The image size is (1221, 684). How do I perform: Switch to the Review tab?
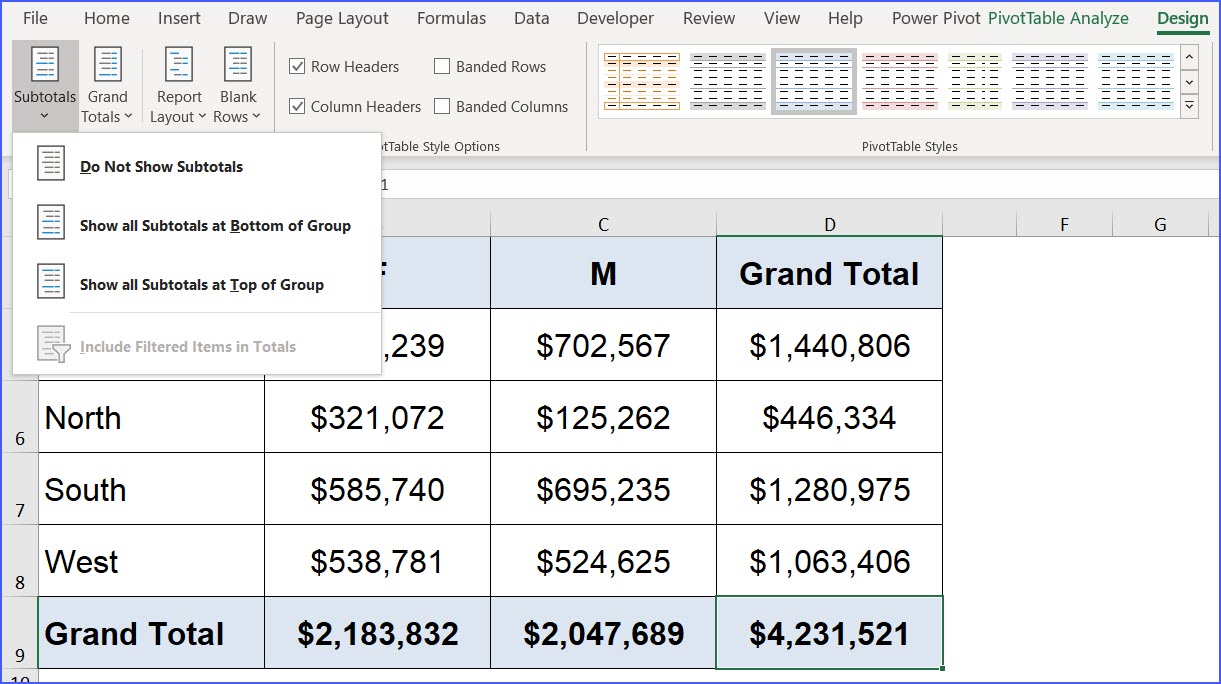(x=707, y=18)
